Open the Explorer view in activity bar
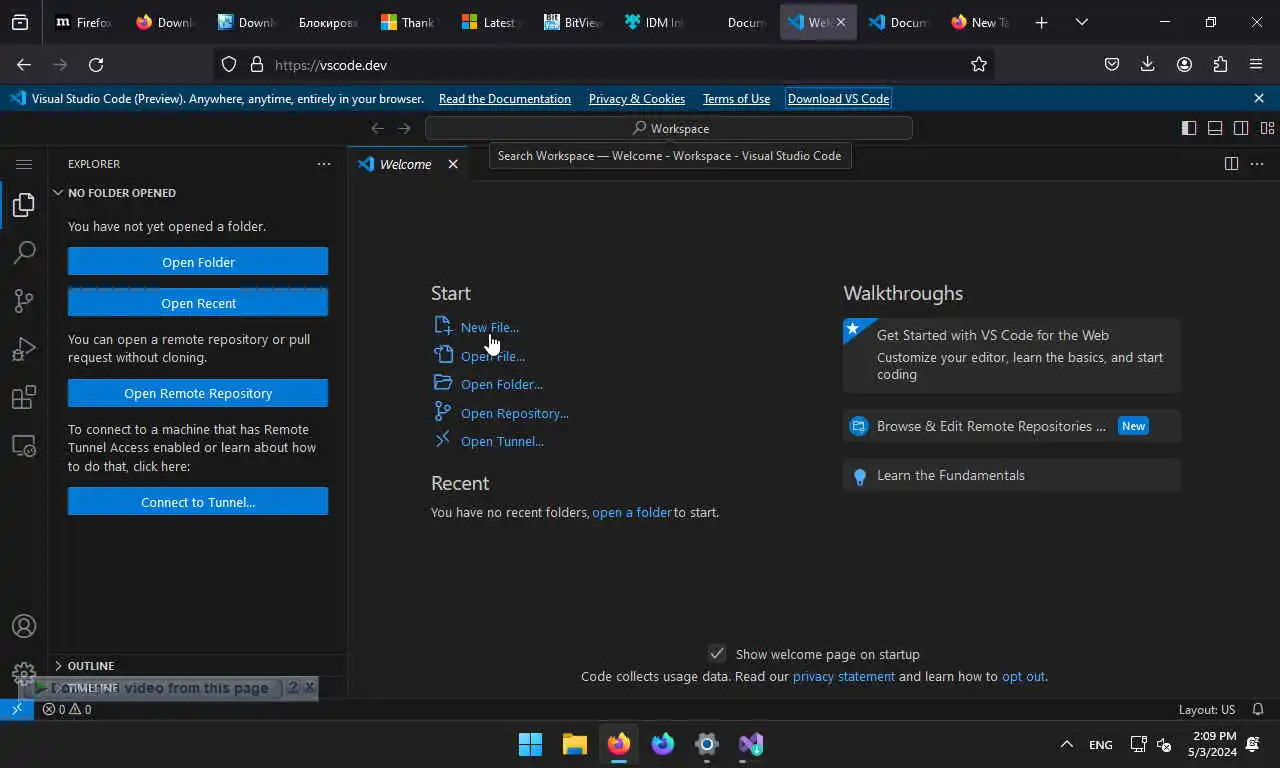 [x=24, y=205]
